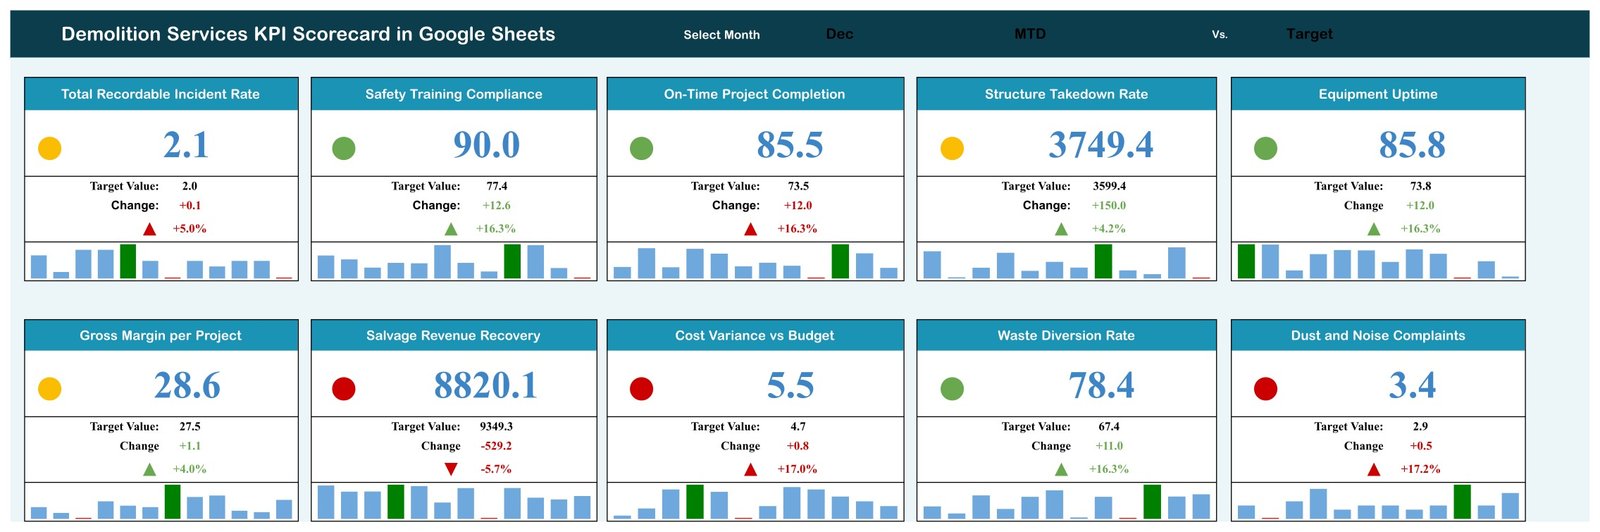
Task: Click the green up triangle in Waste Diversion Rate card
Action: pos(1061,469)
